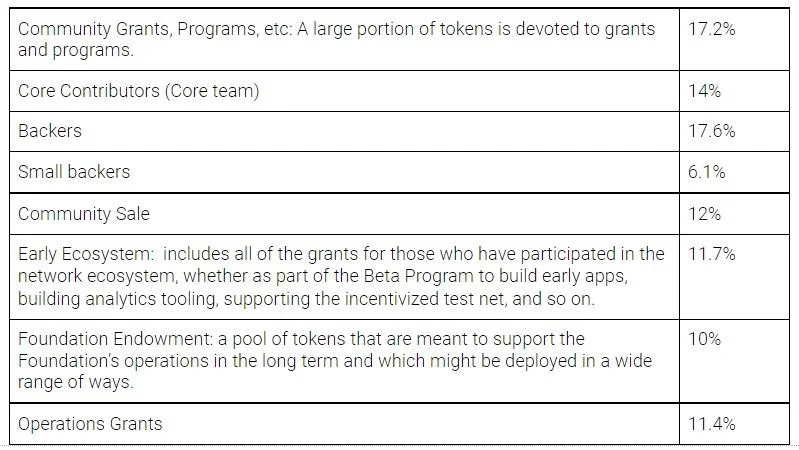The height and width of the screenshot is (450, 799).
Task: Select the 12% Community Sale value
Action: 704,214
